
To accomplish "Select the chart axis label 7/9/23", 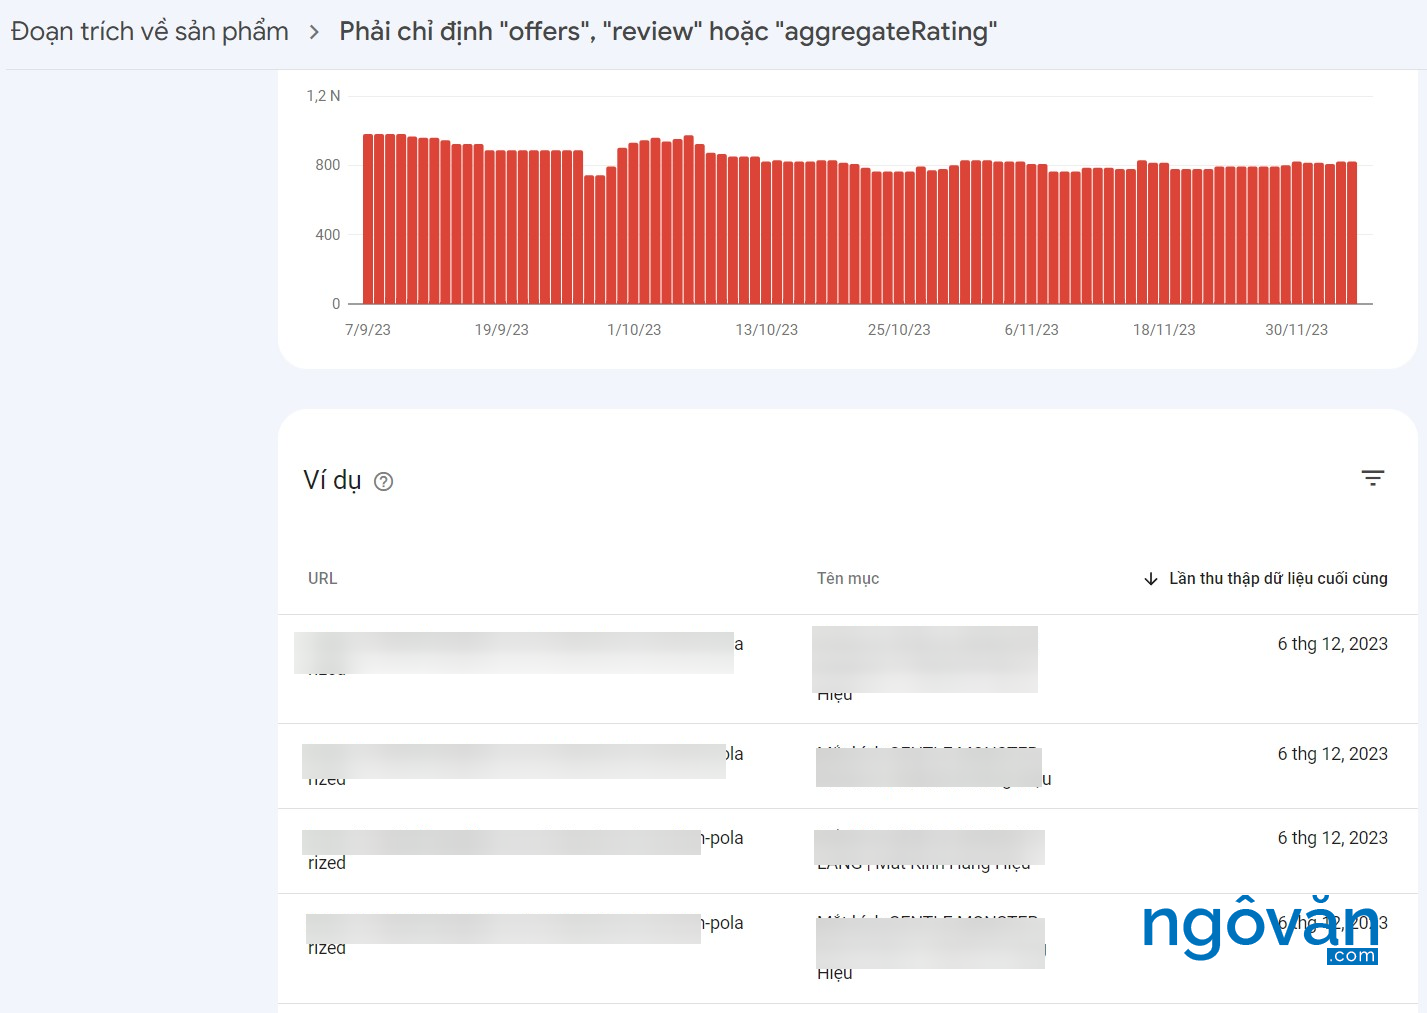I will [x=368, y=330].
